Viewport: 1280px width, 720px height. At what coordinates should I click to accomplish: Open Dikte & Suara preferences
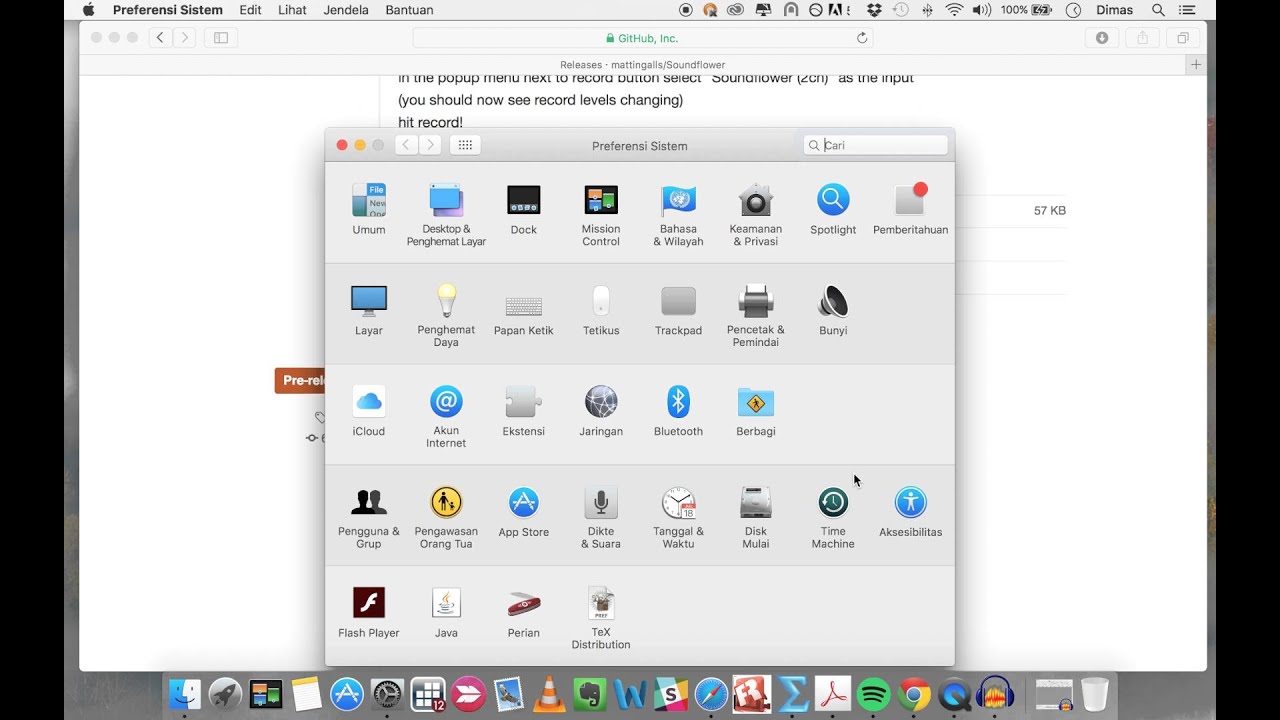tap(601, 517)
